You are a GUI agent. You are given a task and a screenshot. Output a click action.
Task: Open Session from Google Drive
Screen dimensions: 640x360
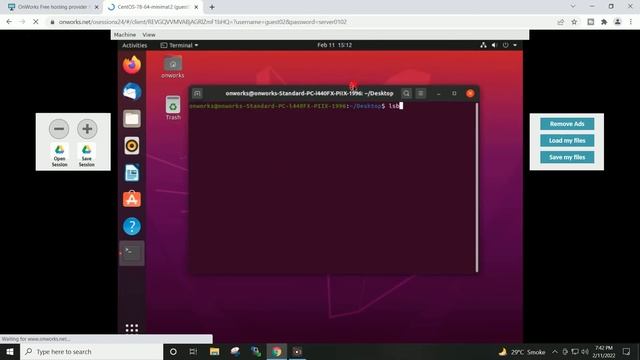point(60,156)
